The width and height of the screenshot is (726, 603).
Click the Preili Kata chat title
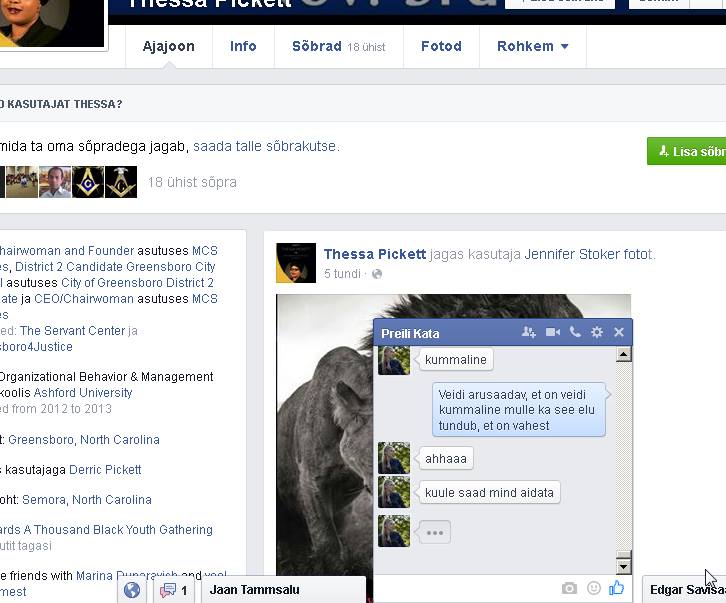410,333
